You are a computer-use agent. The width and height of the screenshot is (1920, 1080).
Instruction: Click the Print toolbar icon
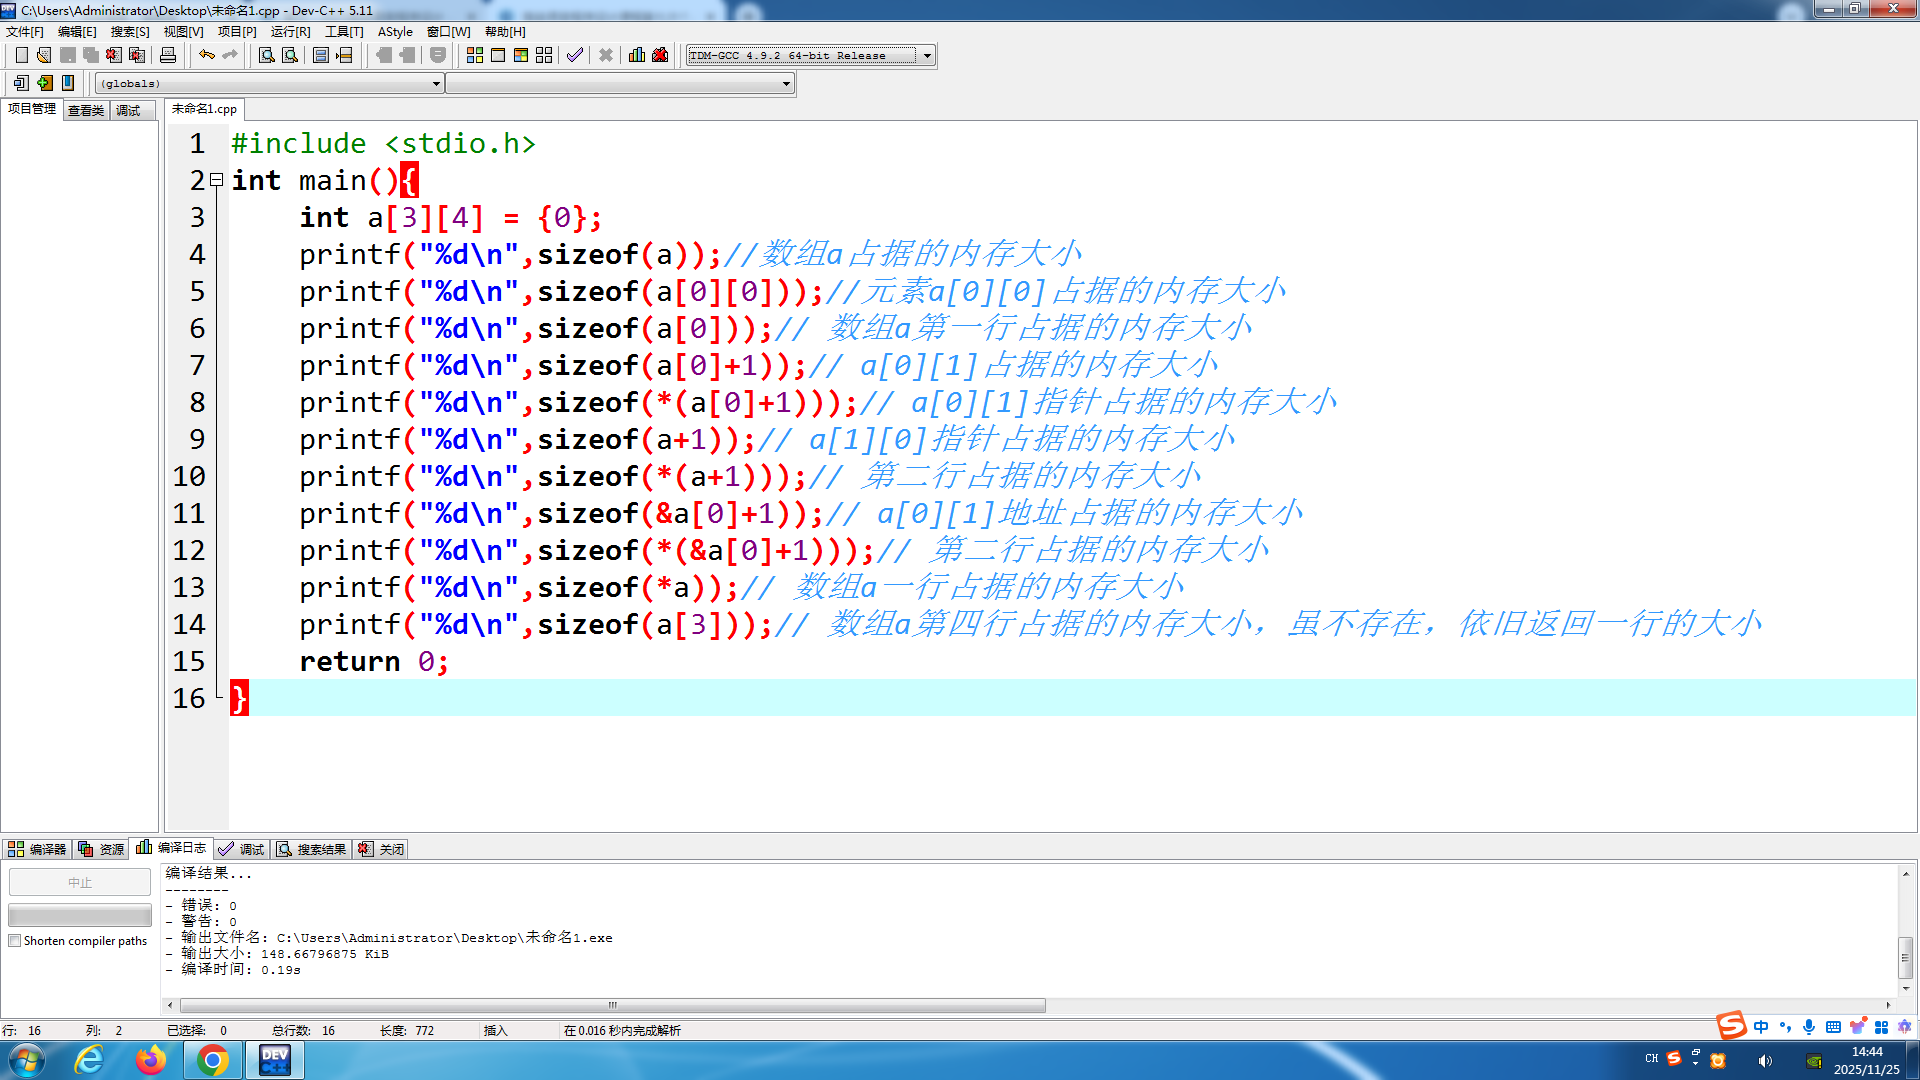[x=168, y=55]
